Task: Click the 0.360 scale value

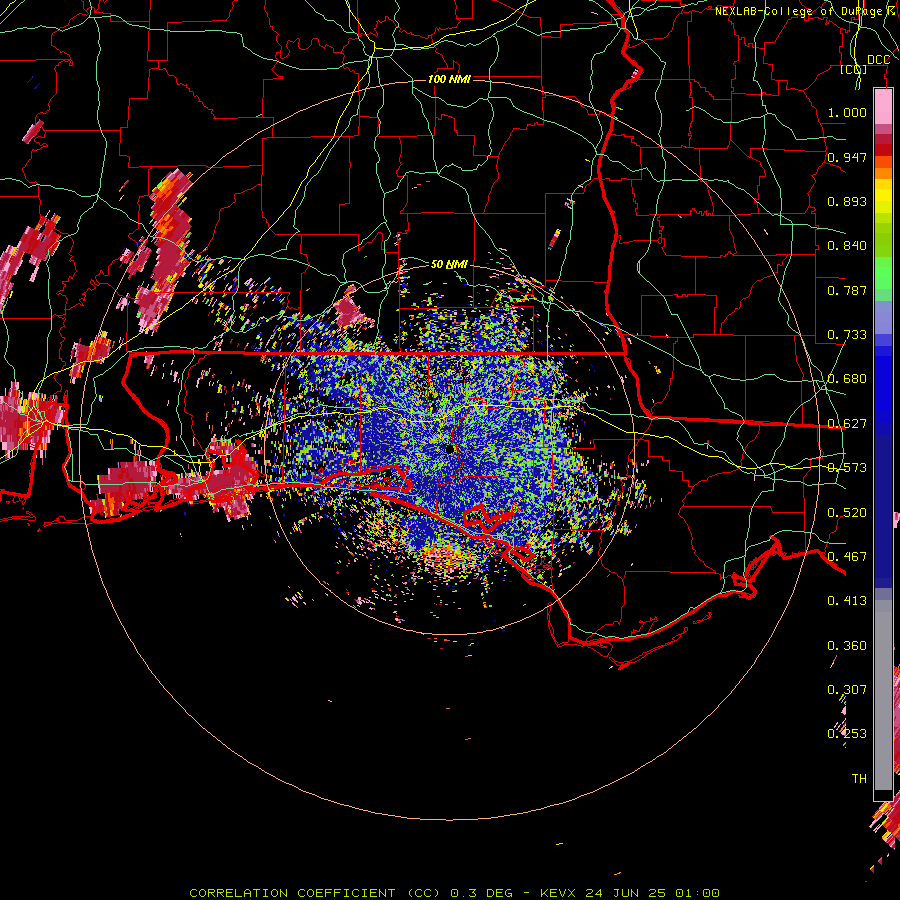Action: pos(847,646)
